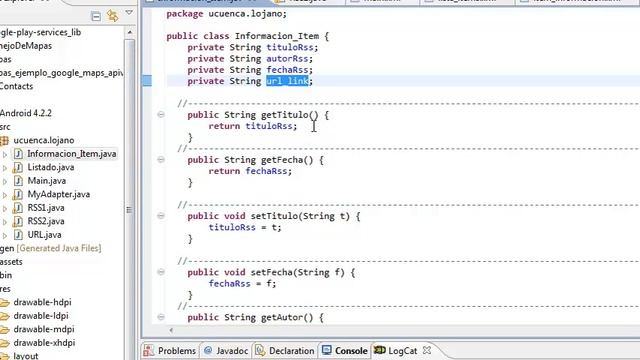Click the Java file icon beside RSS1.java

(18, 208)
